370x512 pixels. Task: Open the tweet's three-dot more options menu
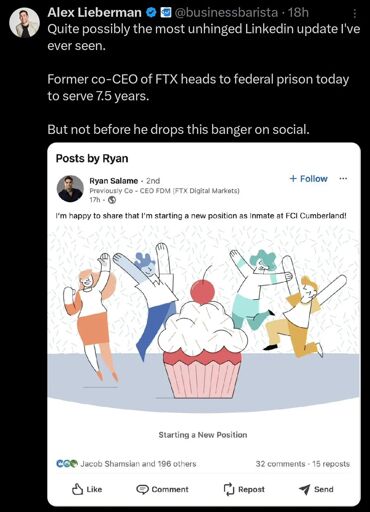coord(355,13)
